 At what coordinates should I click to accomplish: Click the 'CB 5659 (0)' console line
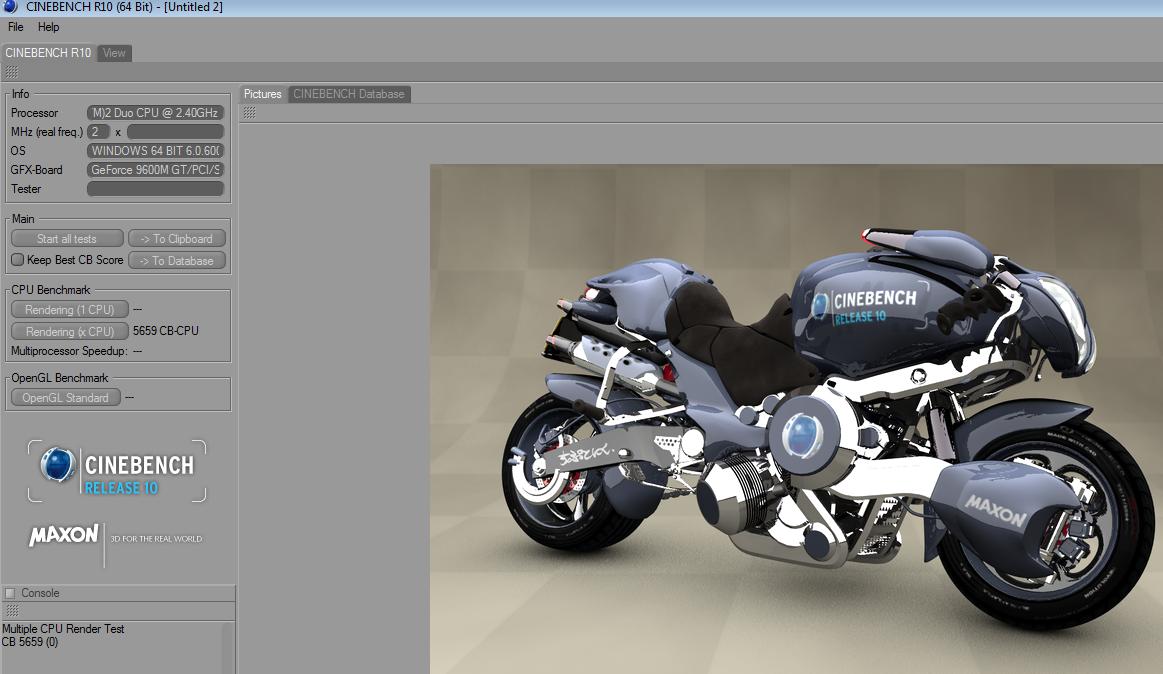click(30, 642)
